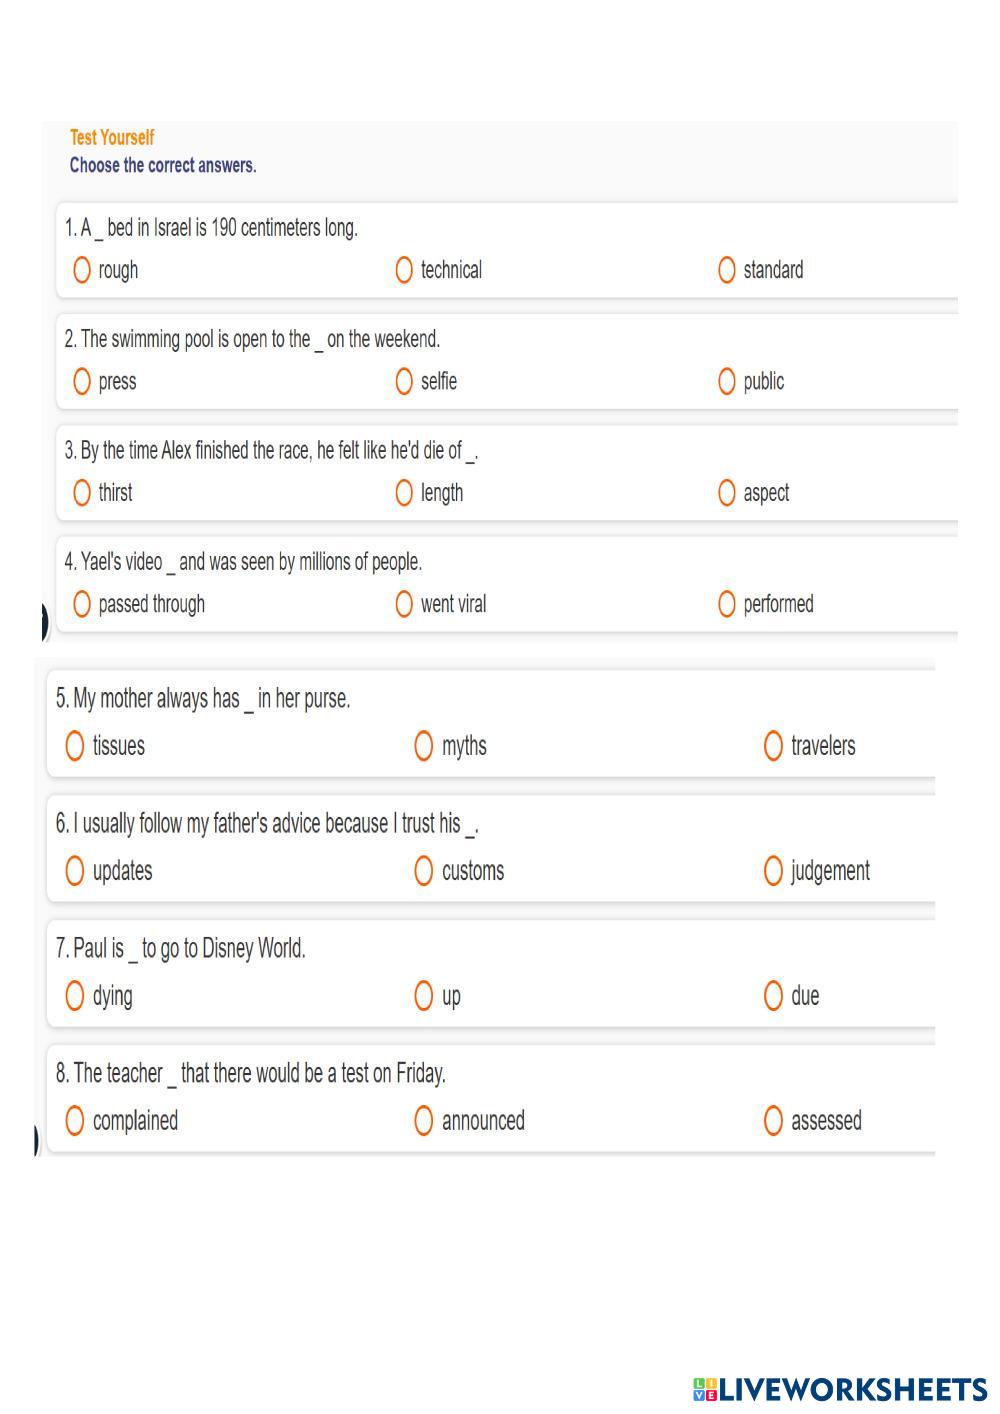Select the 'myths' option
The height and width of the screenshot is (1414, 1000).
click(x=424, y=746)
